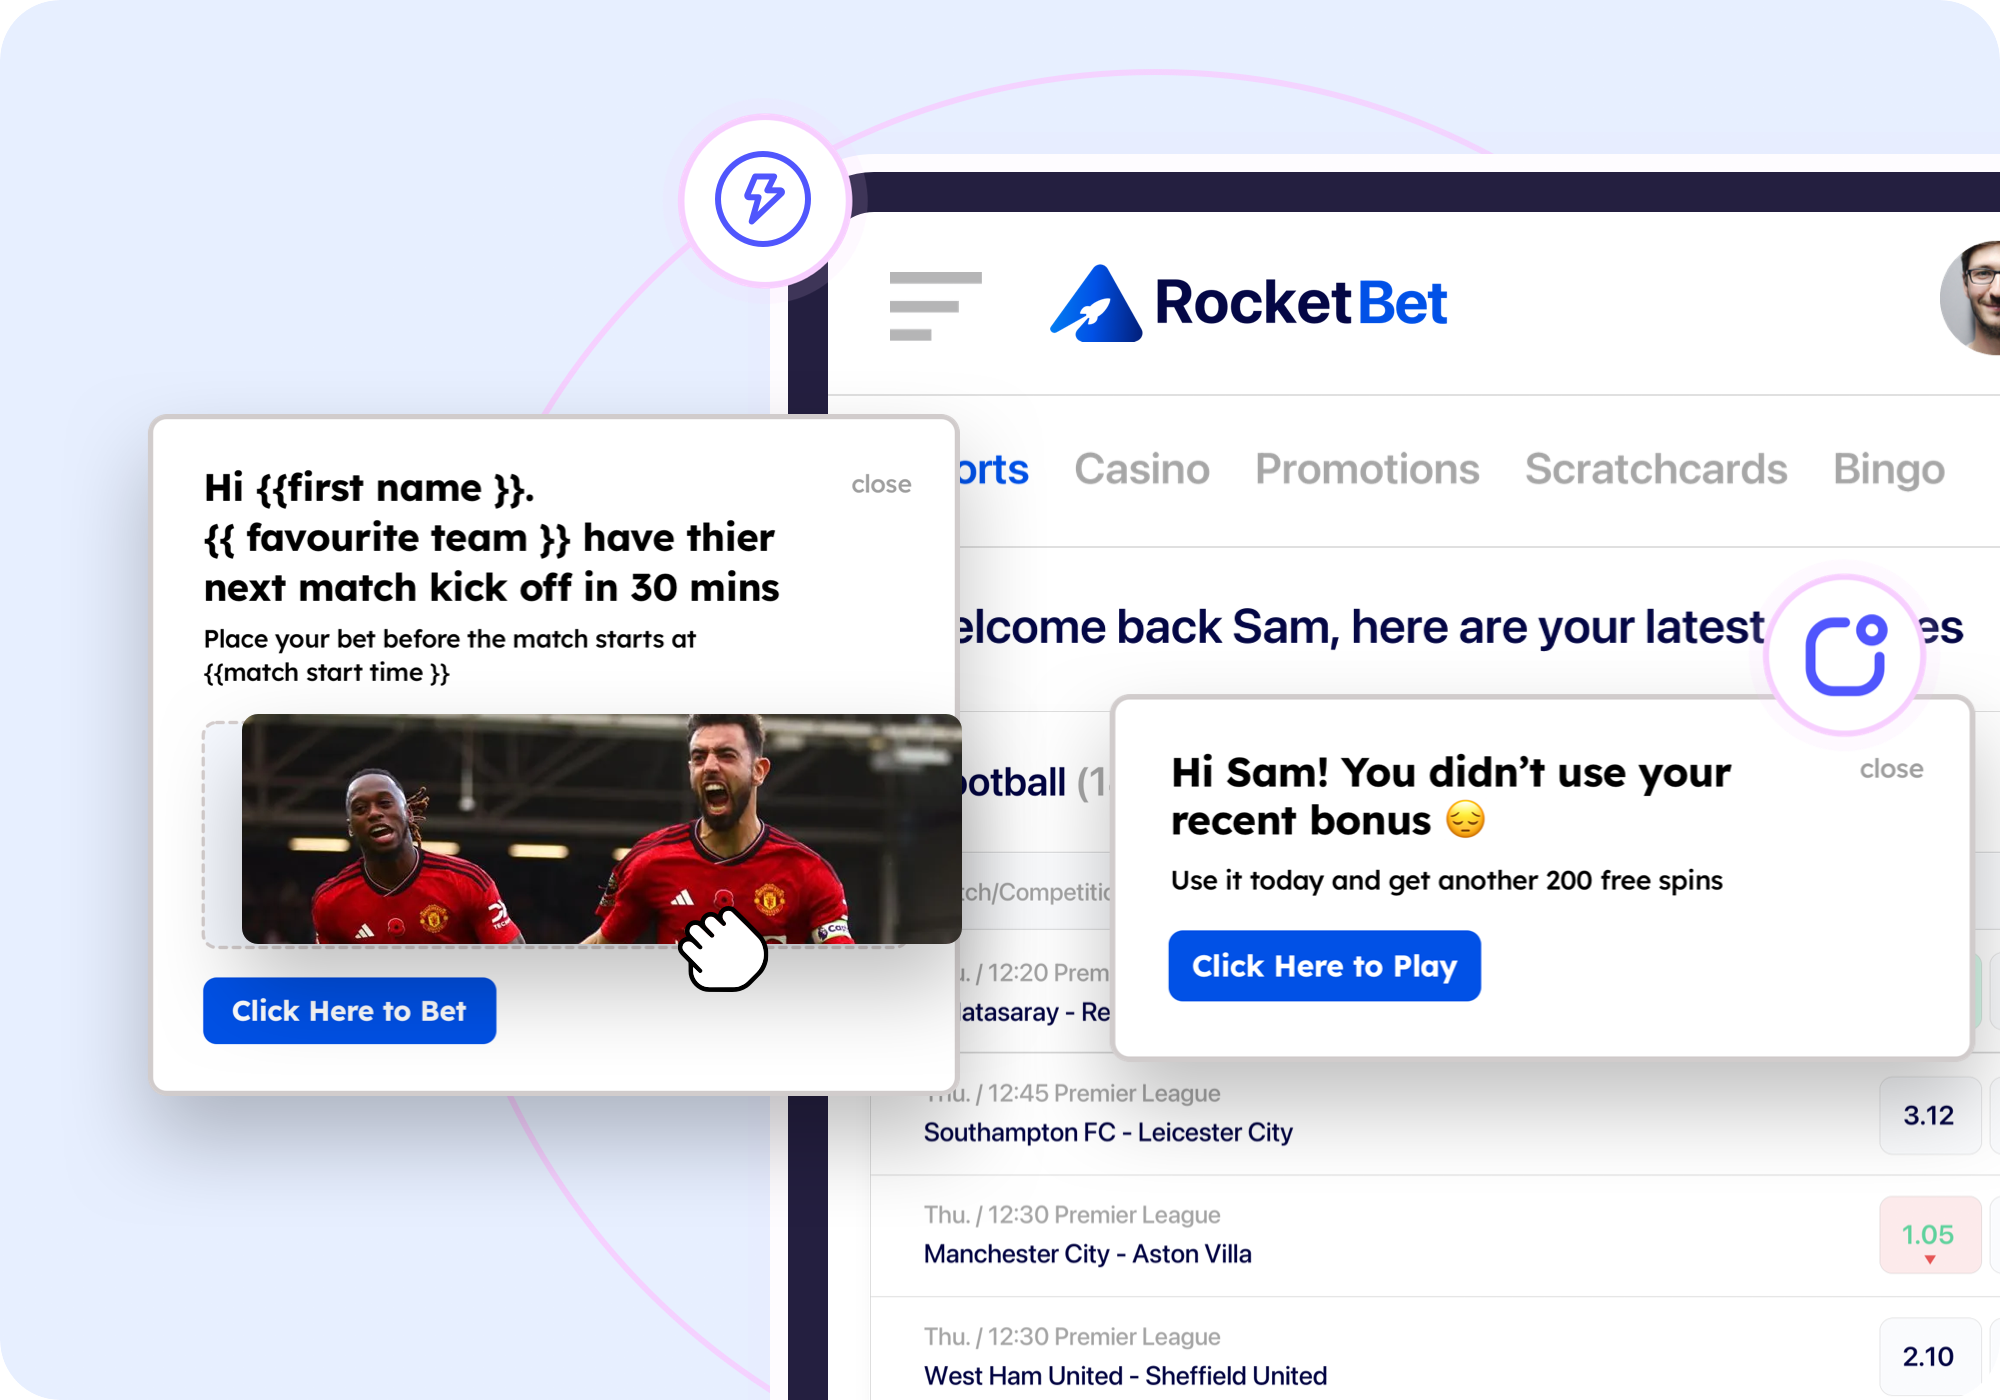
Task: Close the favourite team notification popup
Action: (881, 485)
